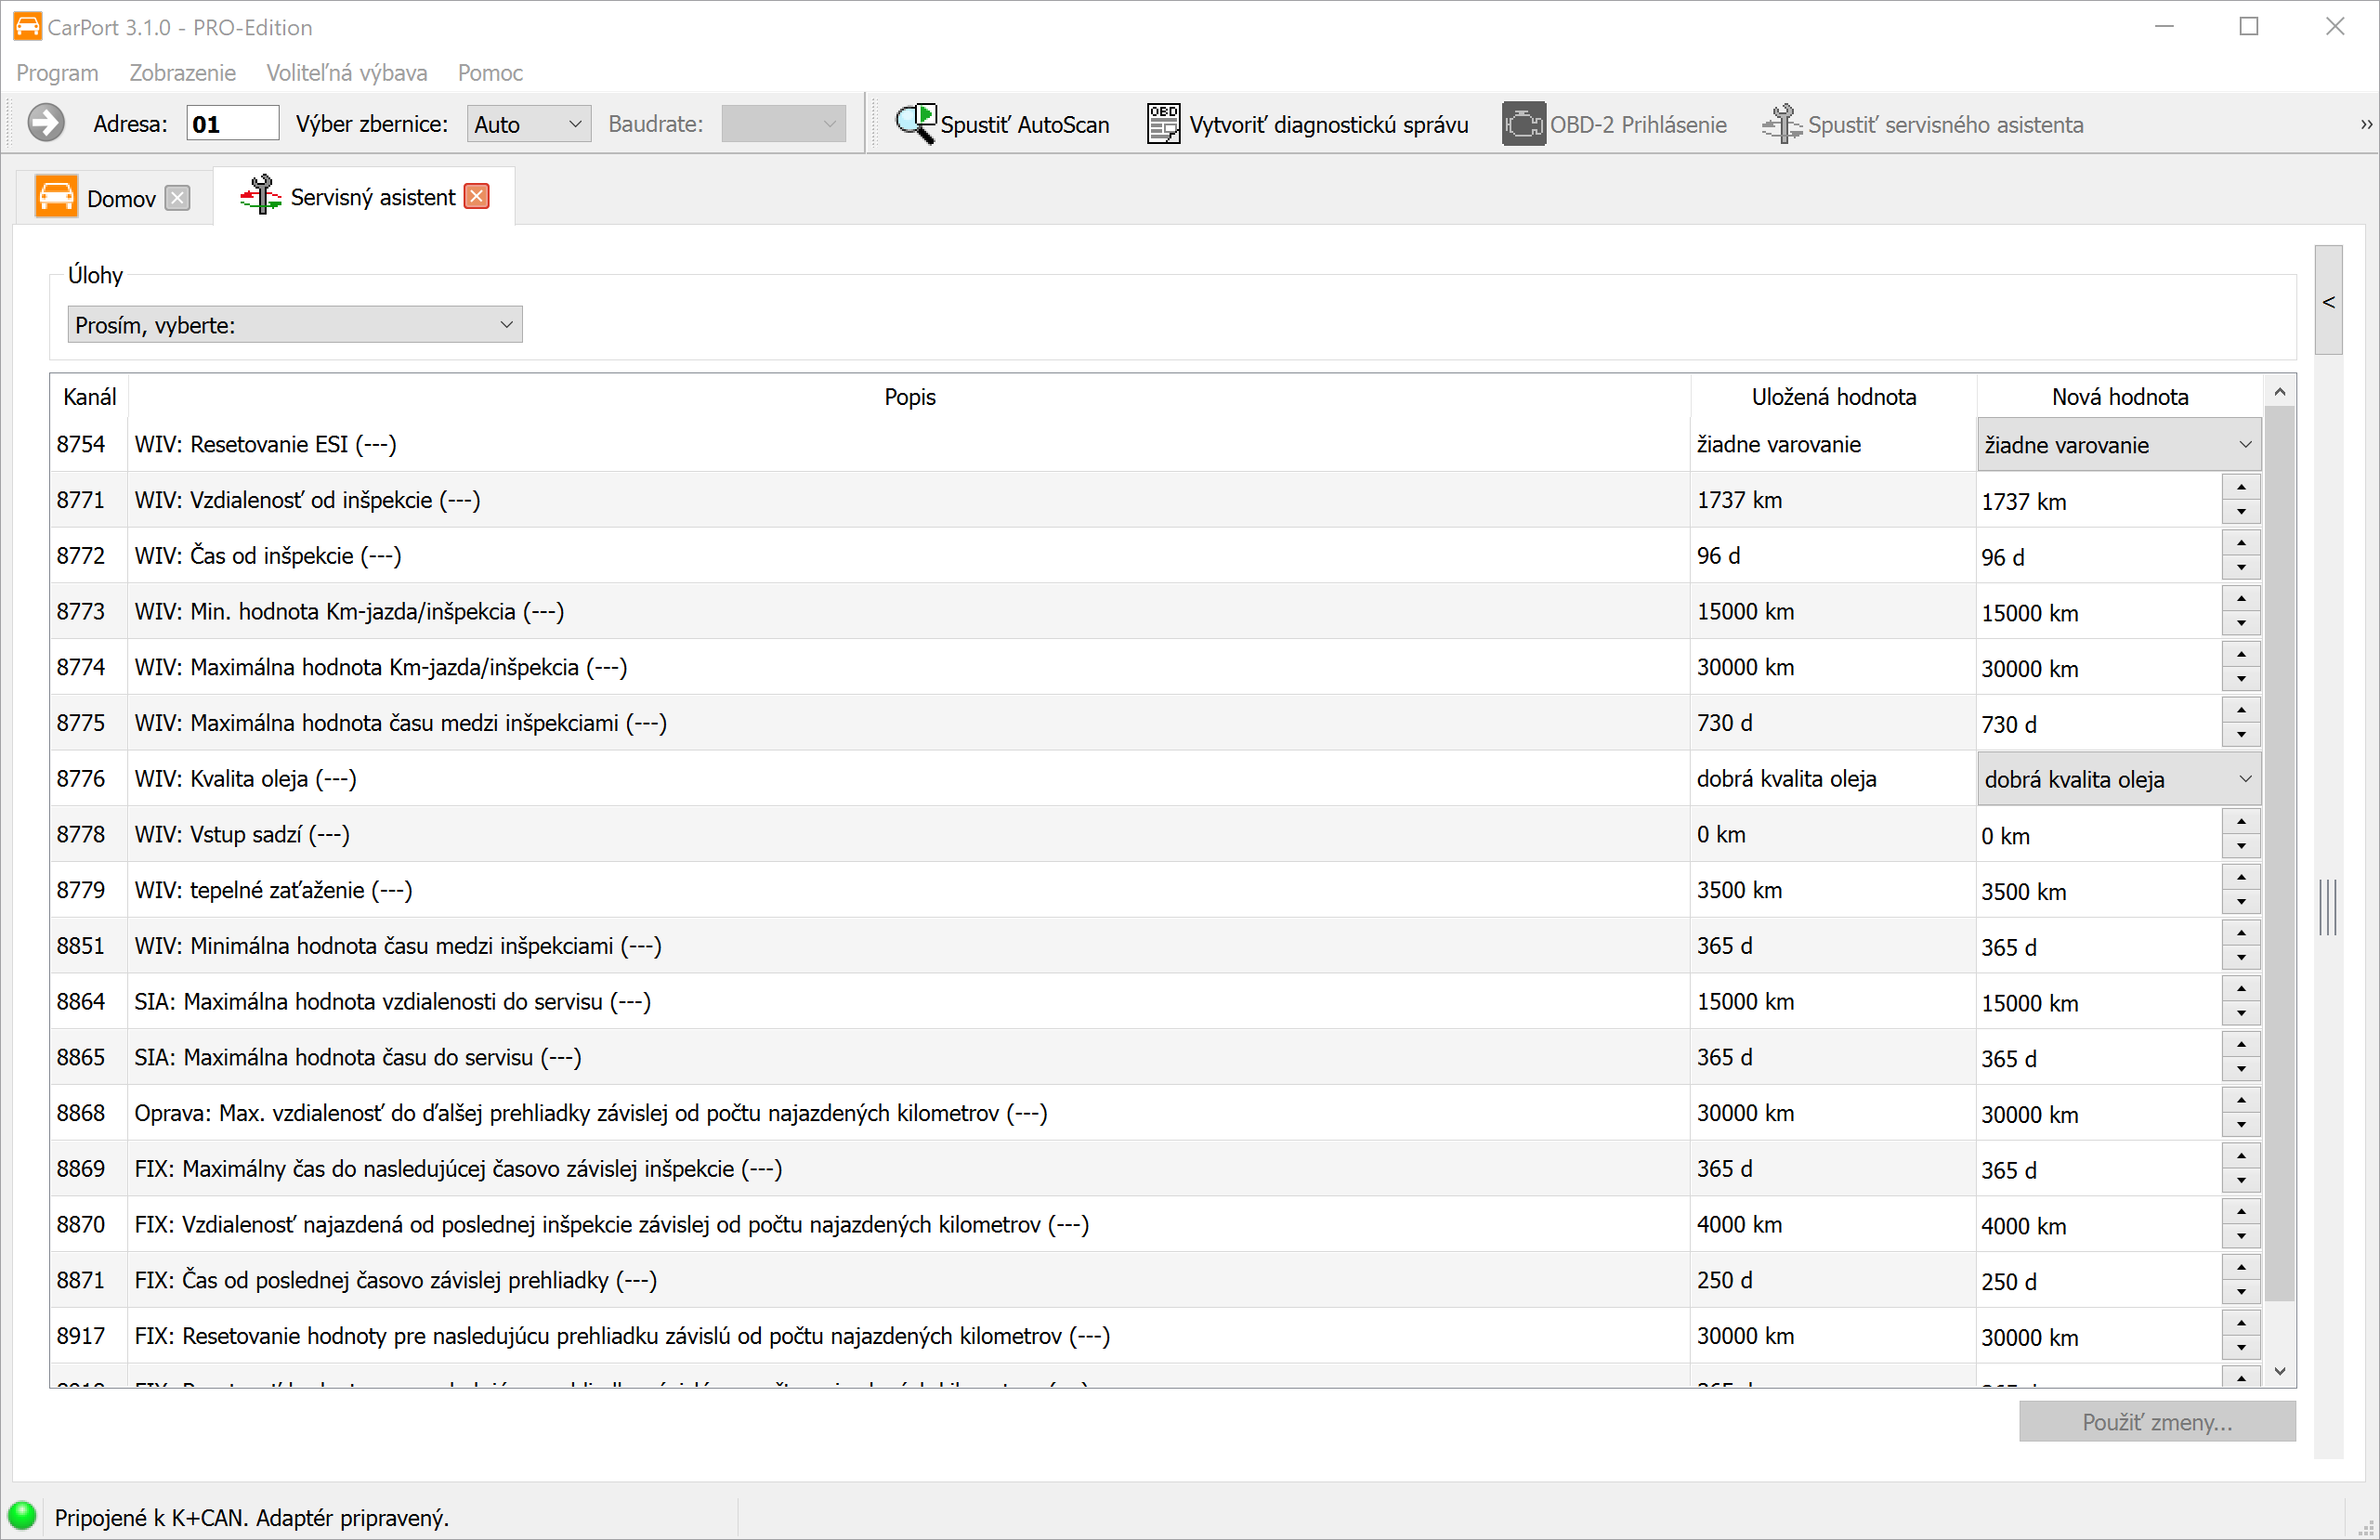
Task: Open the Výber zbernice Auto dropdown
Action: pyautogui.click(x=528, y=124)
